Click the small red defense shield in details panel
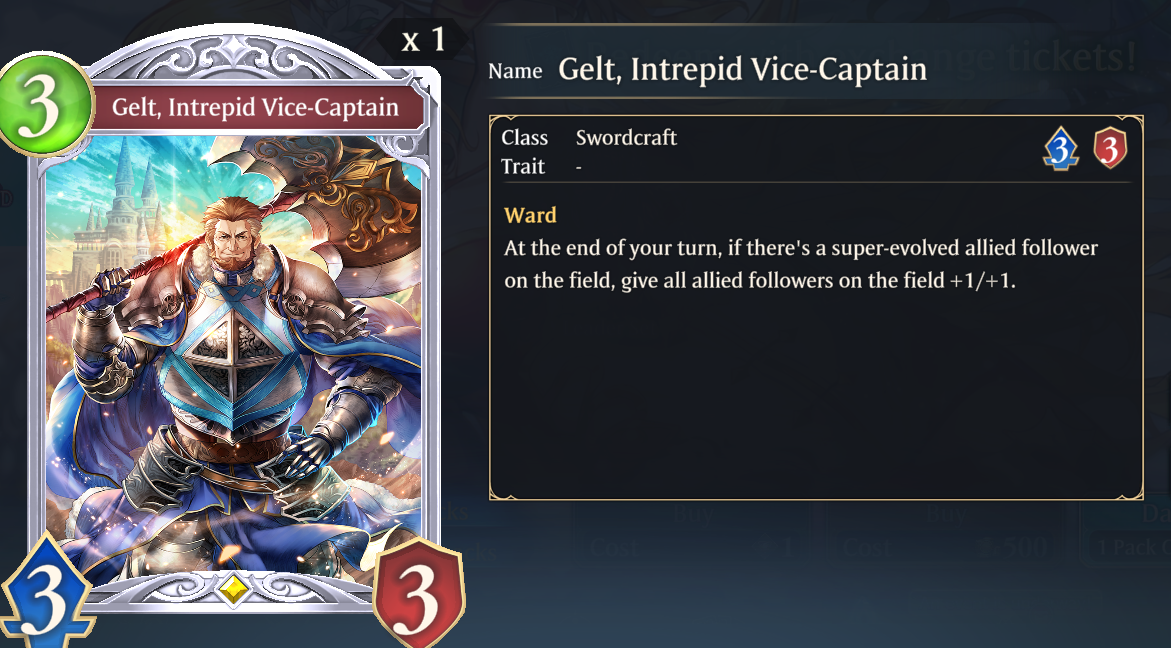 (x=1110, y=148)
